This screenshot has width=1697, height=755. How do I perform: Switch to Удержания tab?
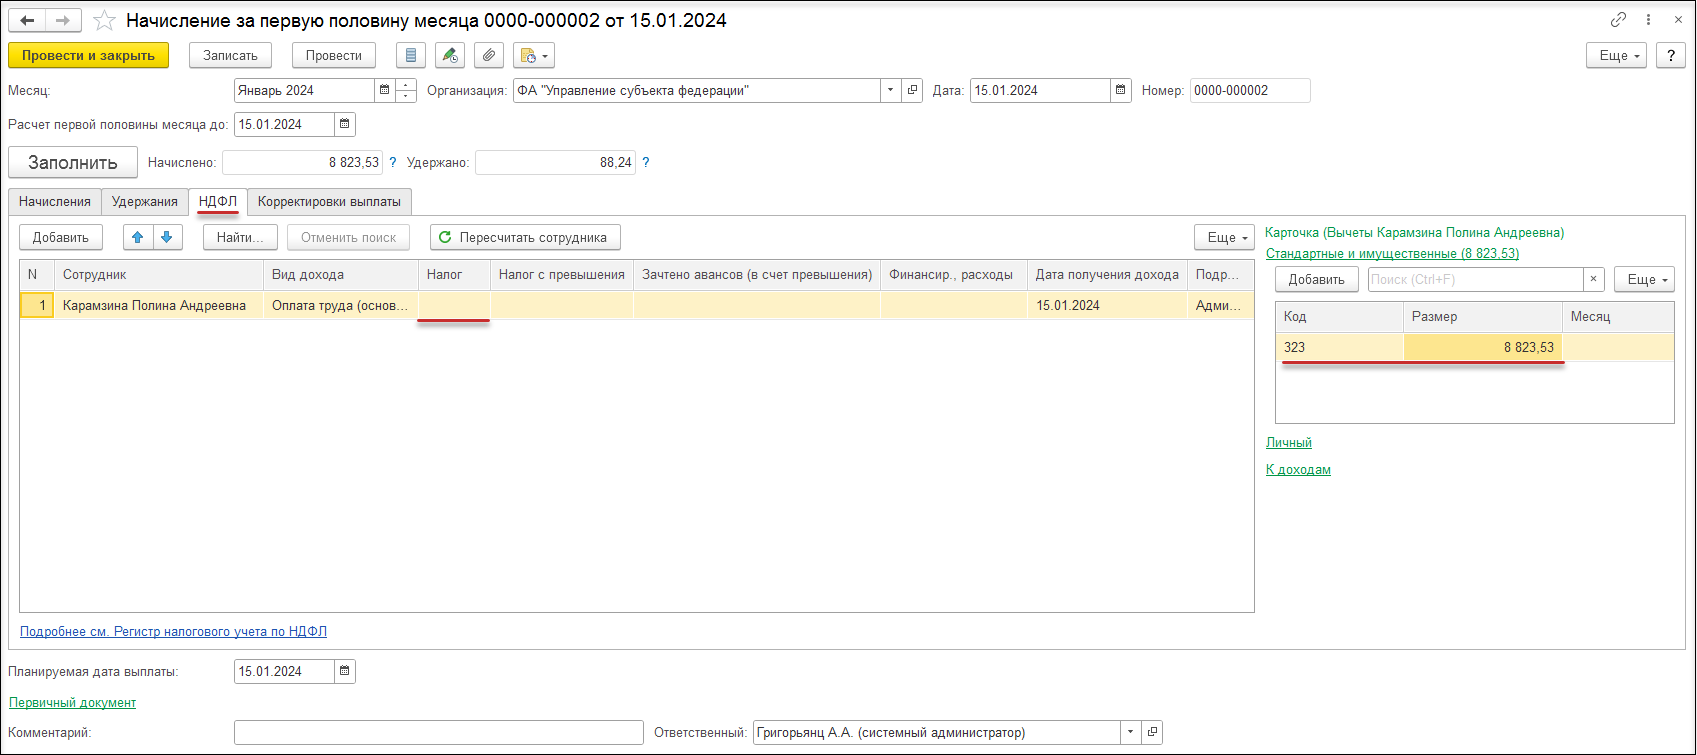click(x=145, y=201)
